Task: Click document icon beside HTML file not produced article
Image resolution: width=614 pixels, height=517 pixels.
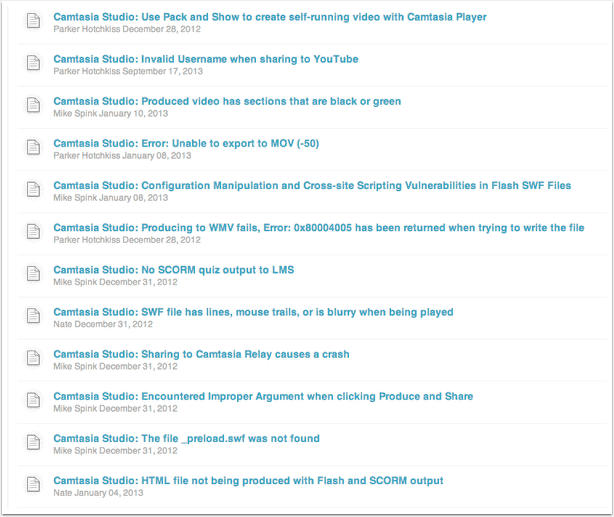Action: point(33,484)
